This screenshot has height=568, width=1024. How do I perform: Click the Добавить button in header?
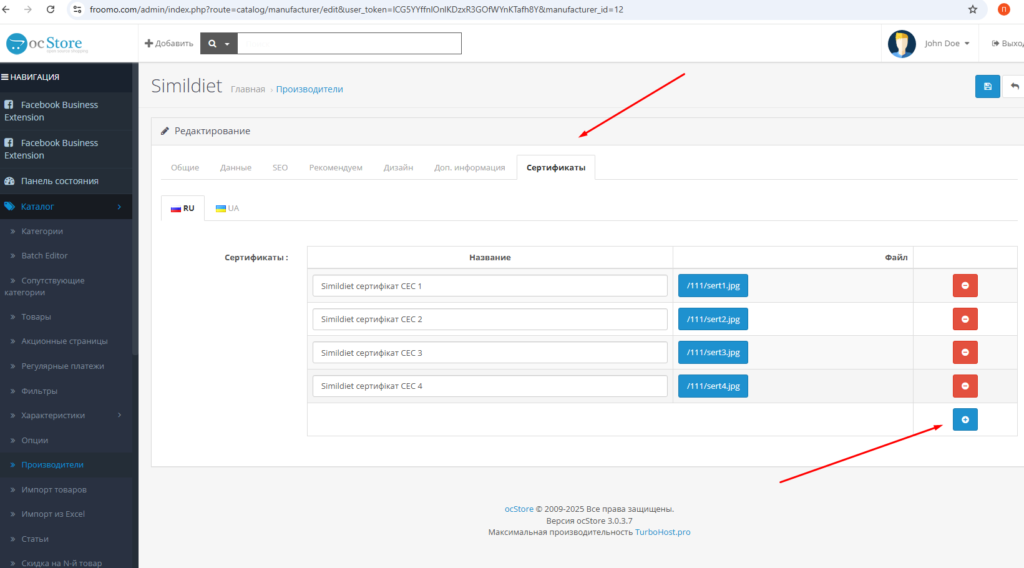pos(168,44)
